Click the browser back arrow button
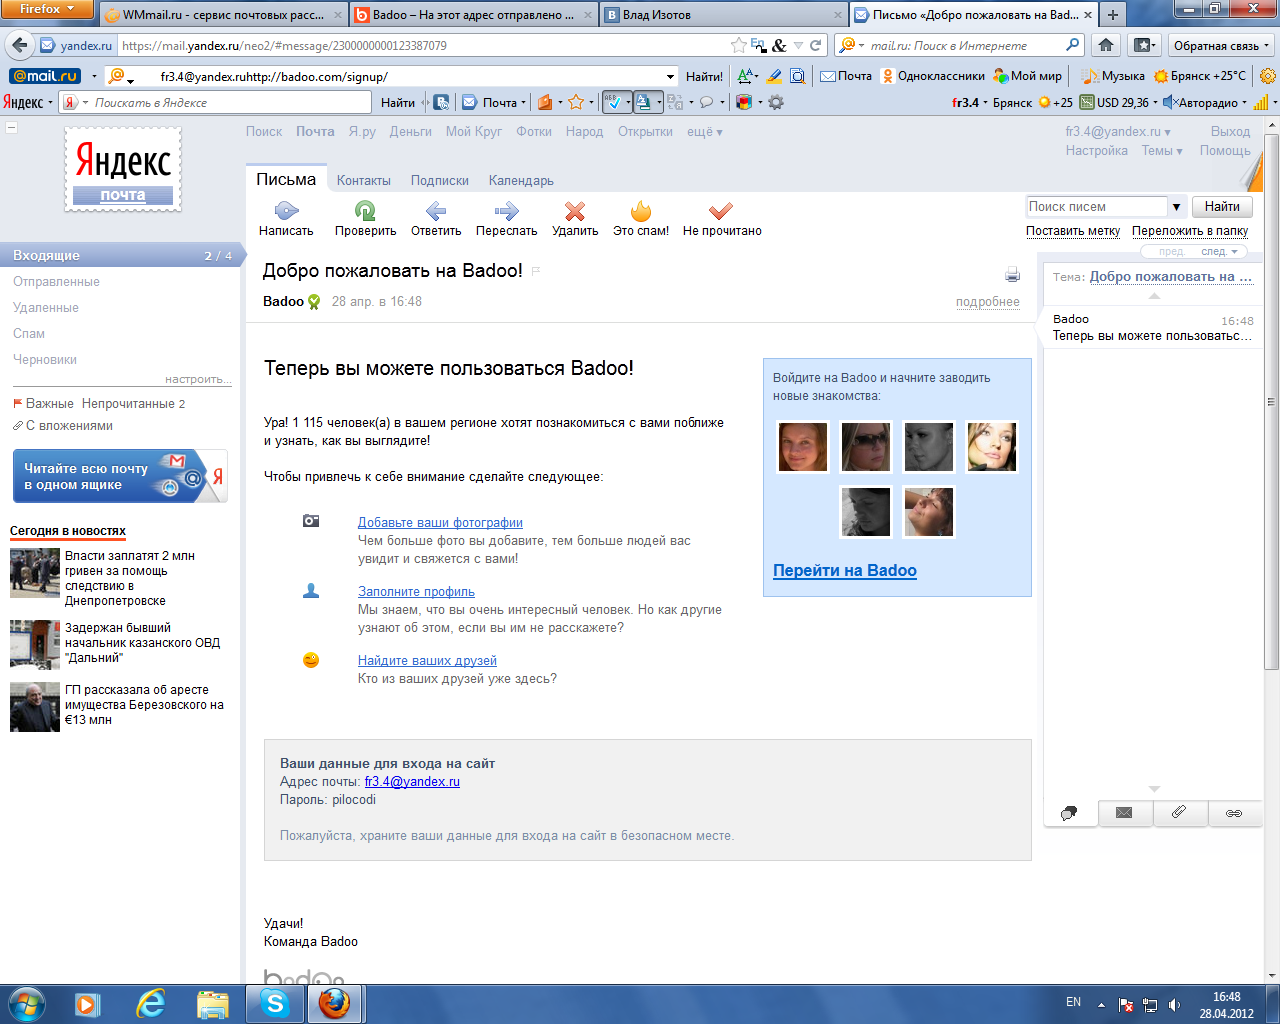This screenshot has width=1280, height=1024. point(19,45)
